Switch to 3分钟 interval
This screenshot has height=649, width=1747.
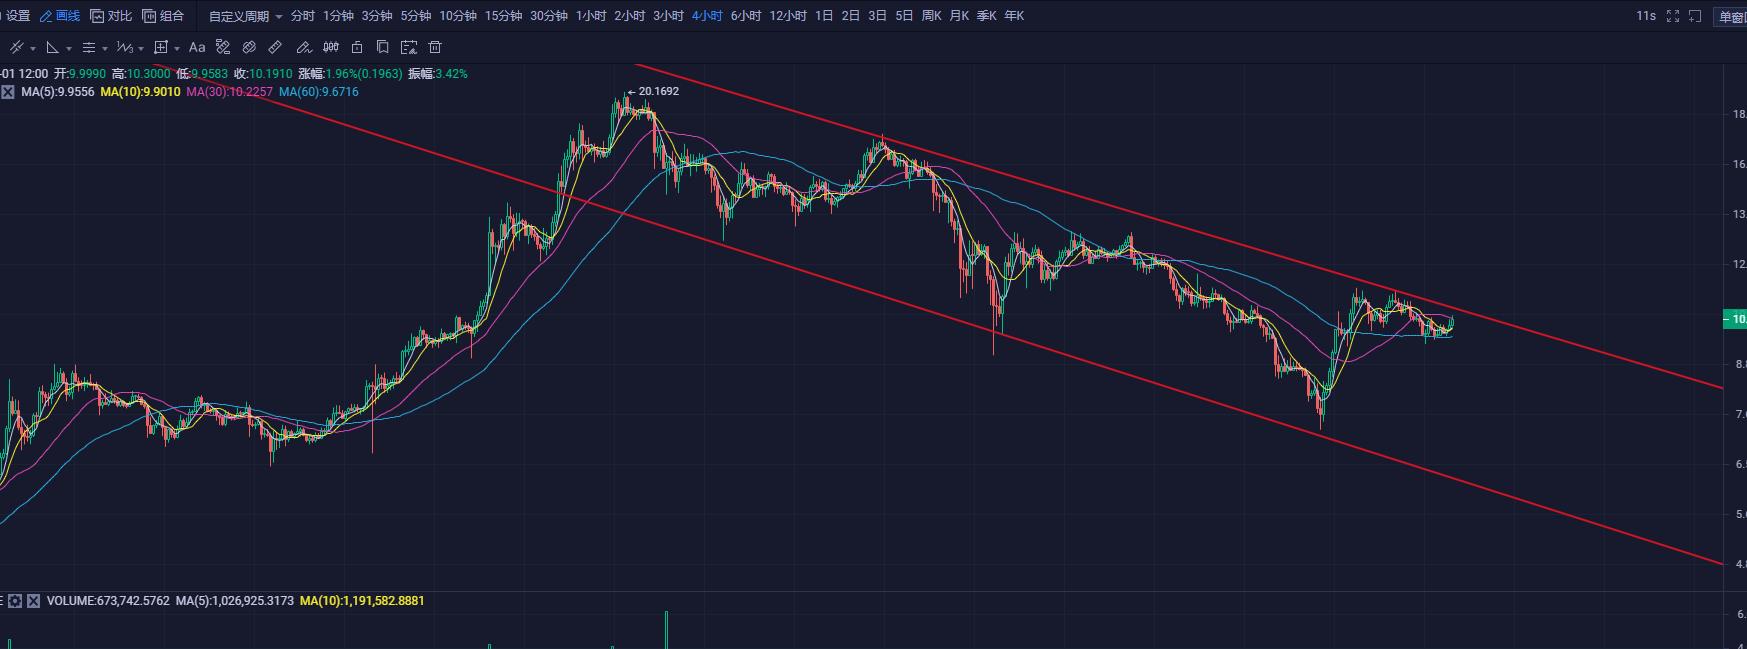(x=377, y=16)
